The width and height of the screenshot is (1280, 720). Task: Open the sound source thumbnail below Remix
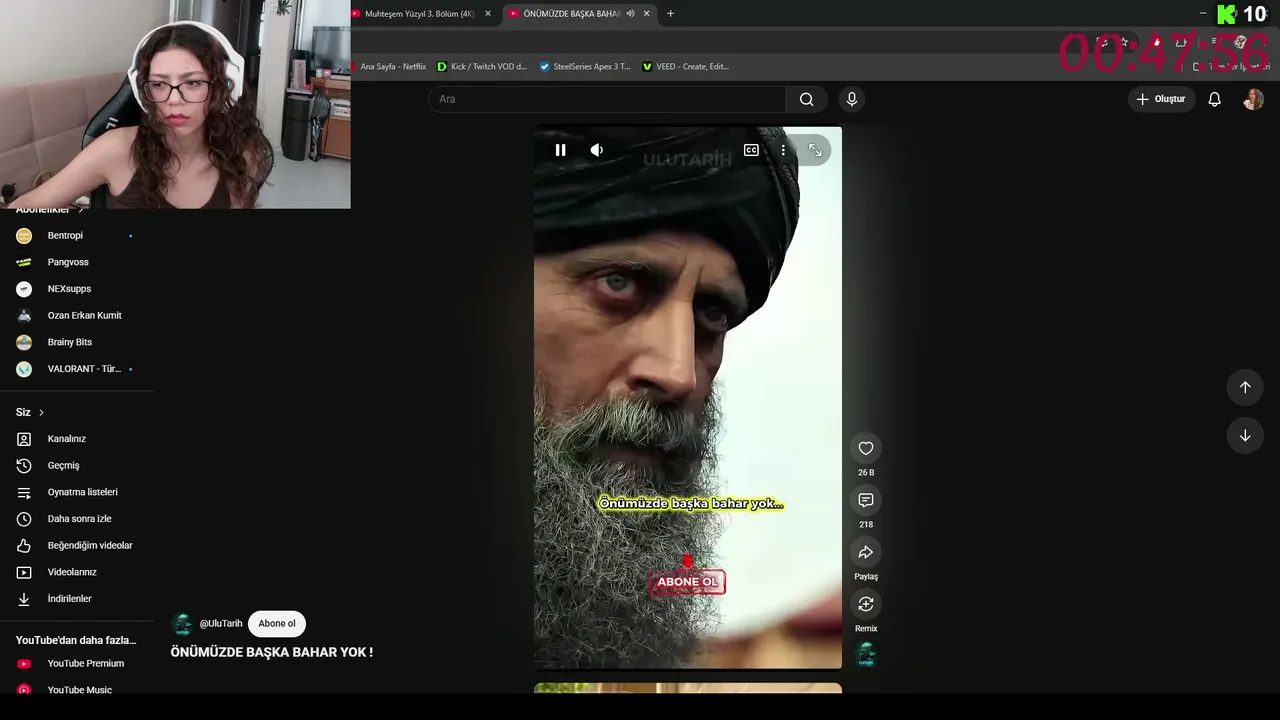tap(866, 655)
